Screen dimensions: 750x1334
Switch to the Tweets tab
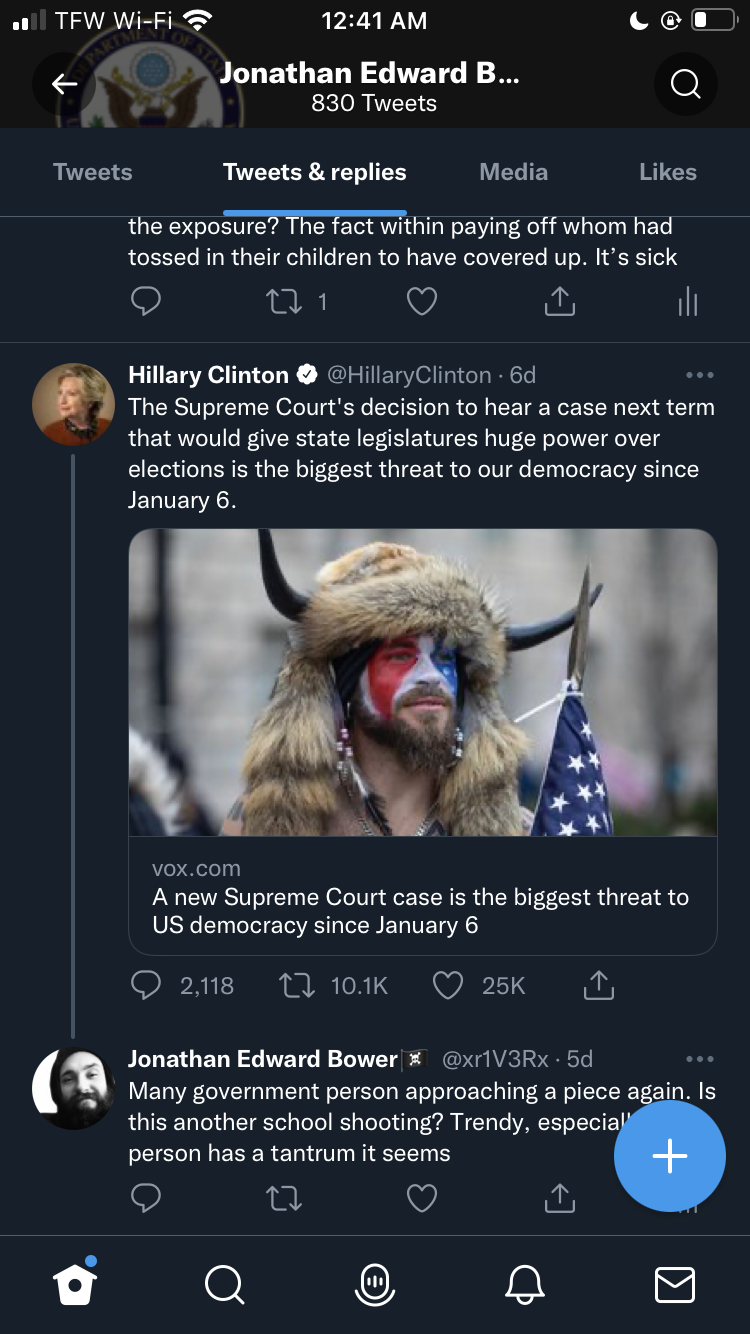[x=92, y=172]
